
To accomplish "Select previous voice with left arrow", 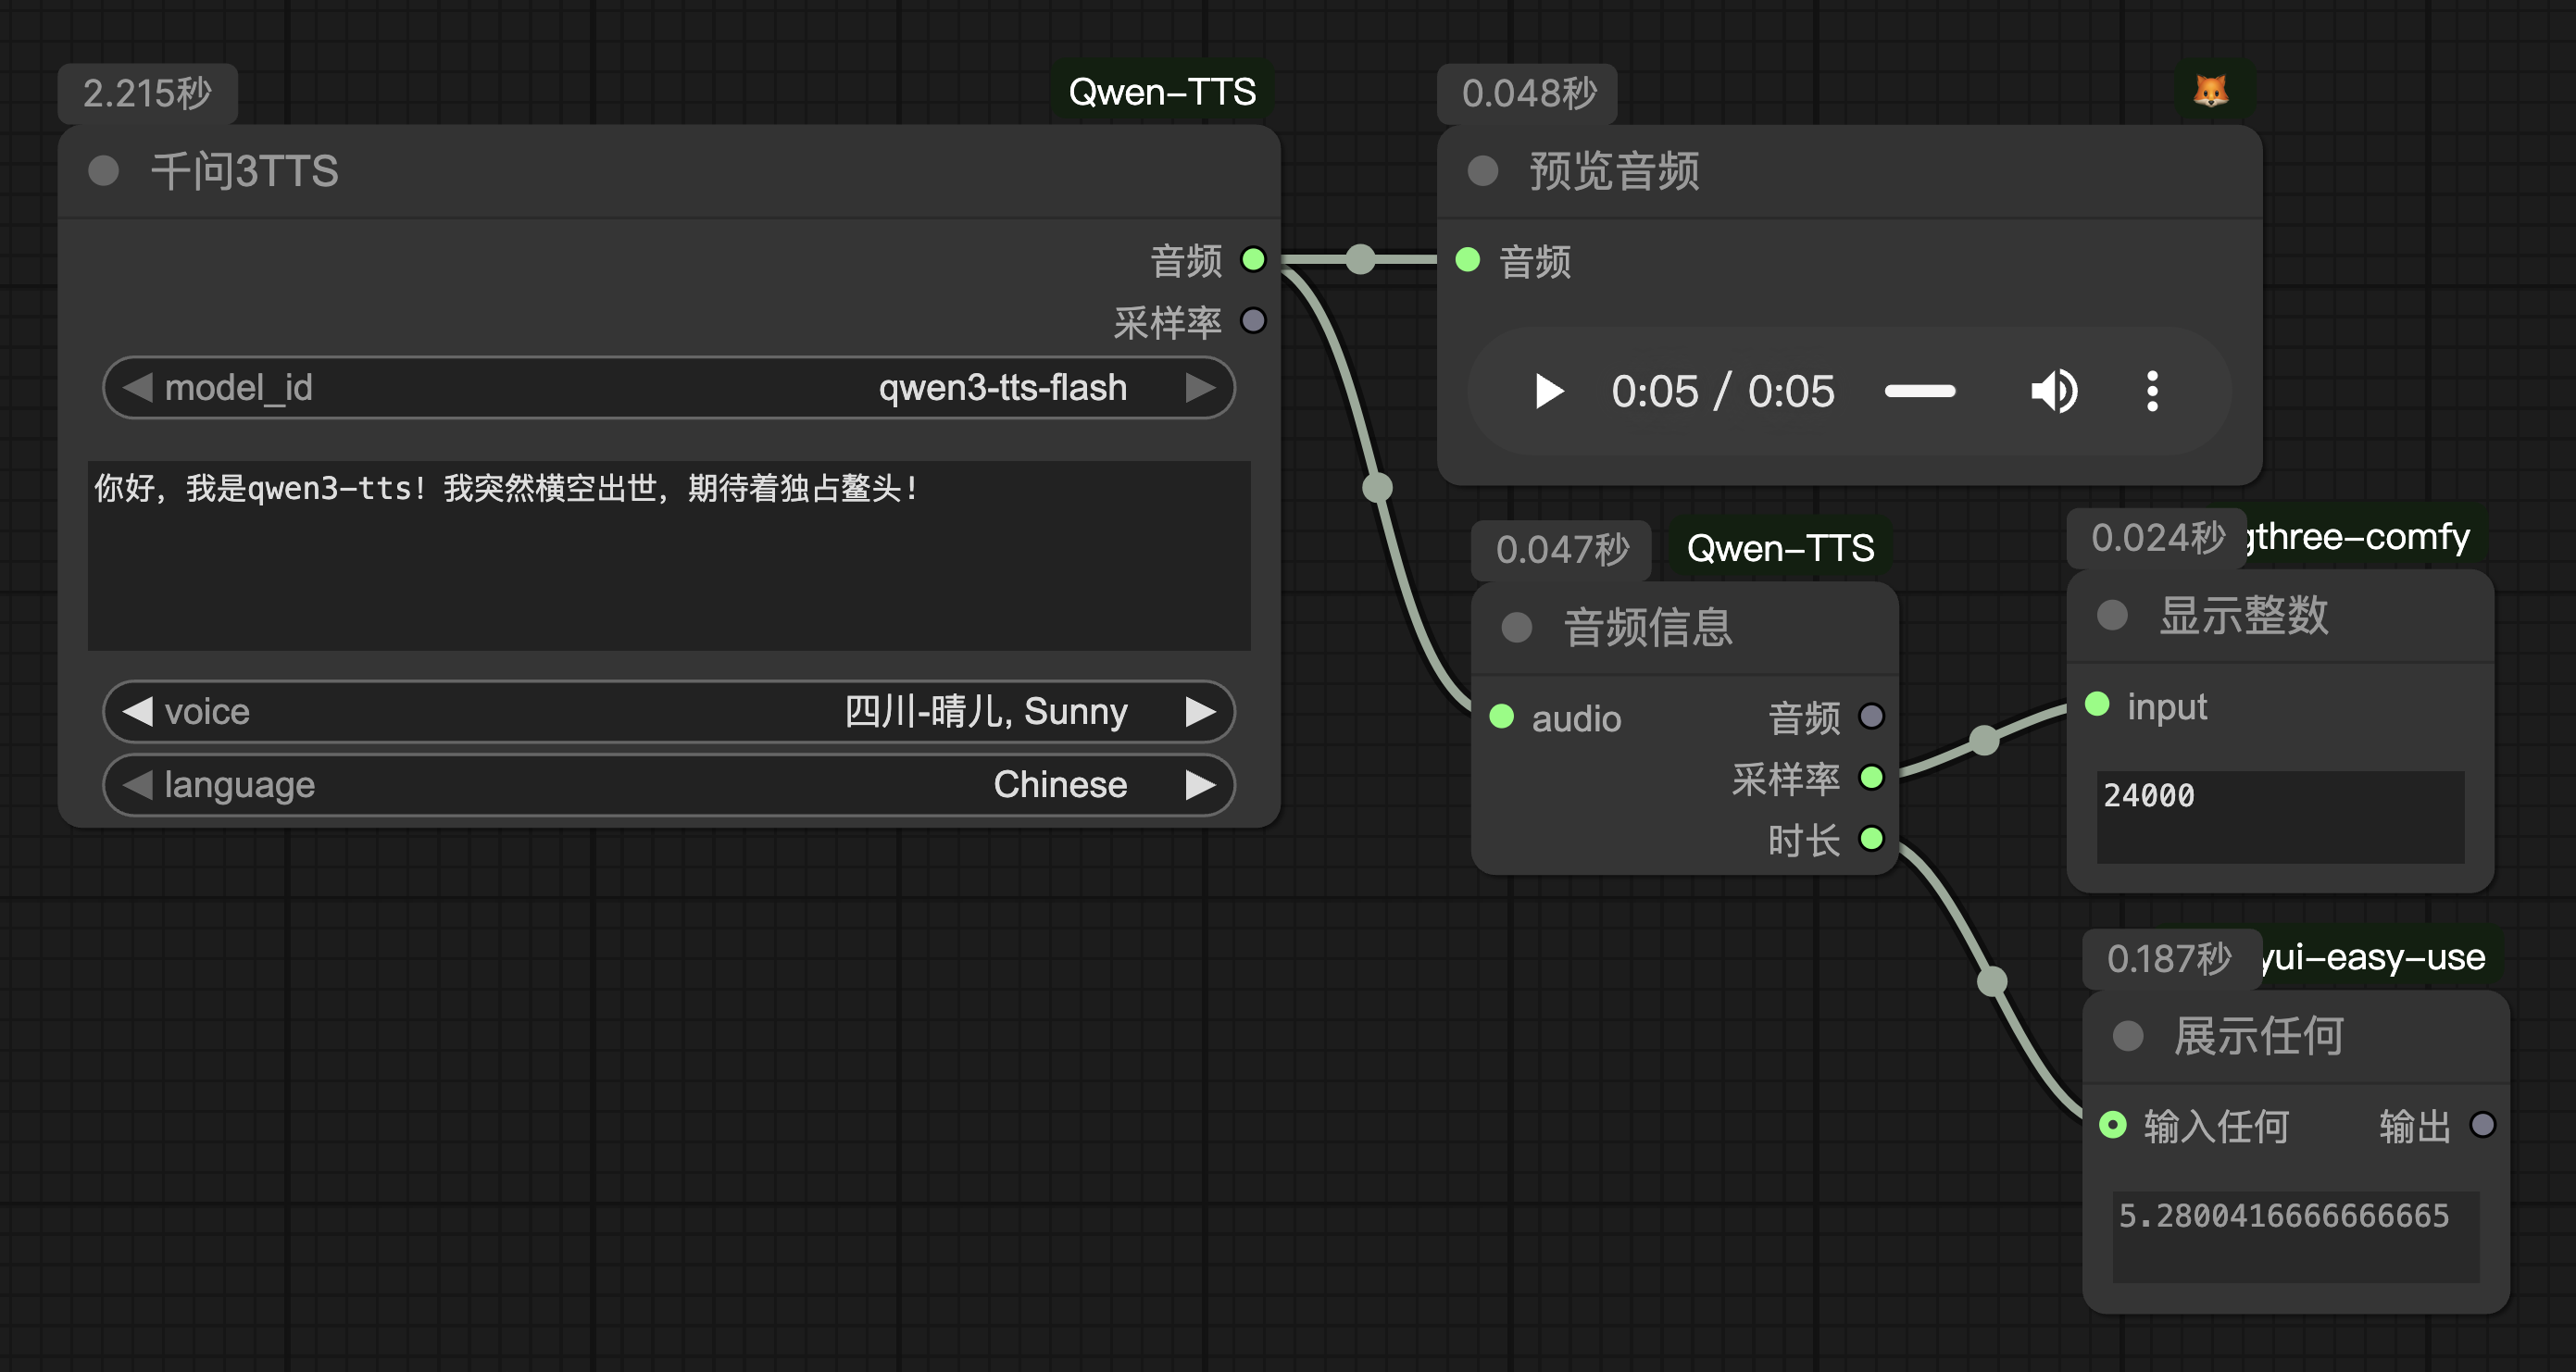I will tap(137, 711).
